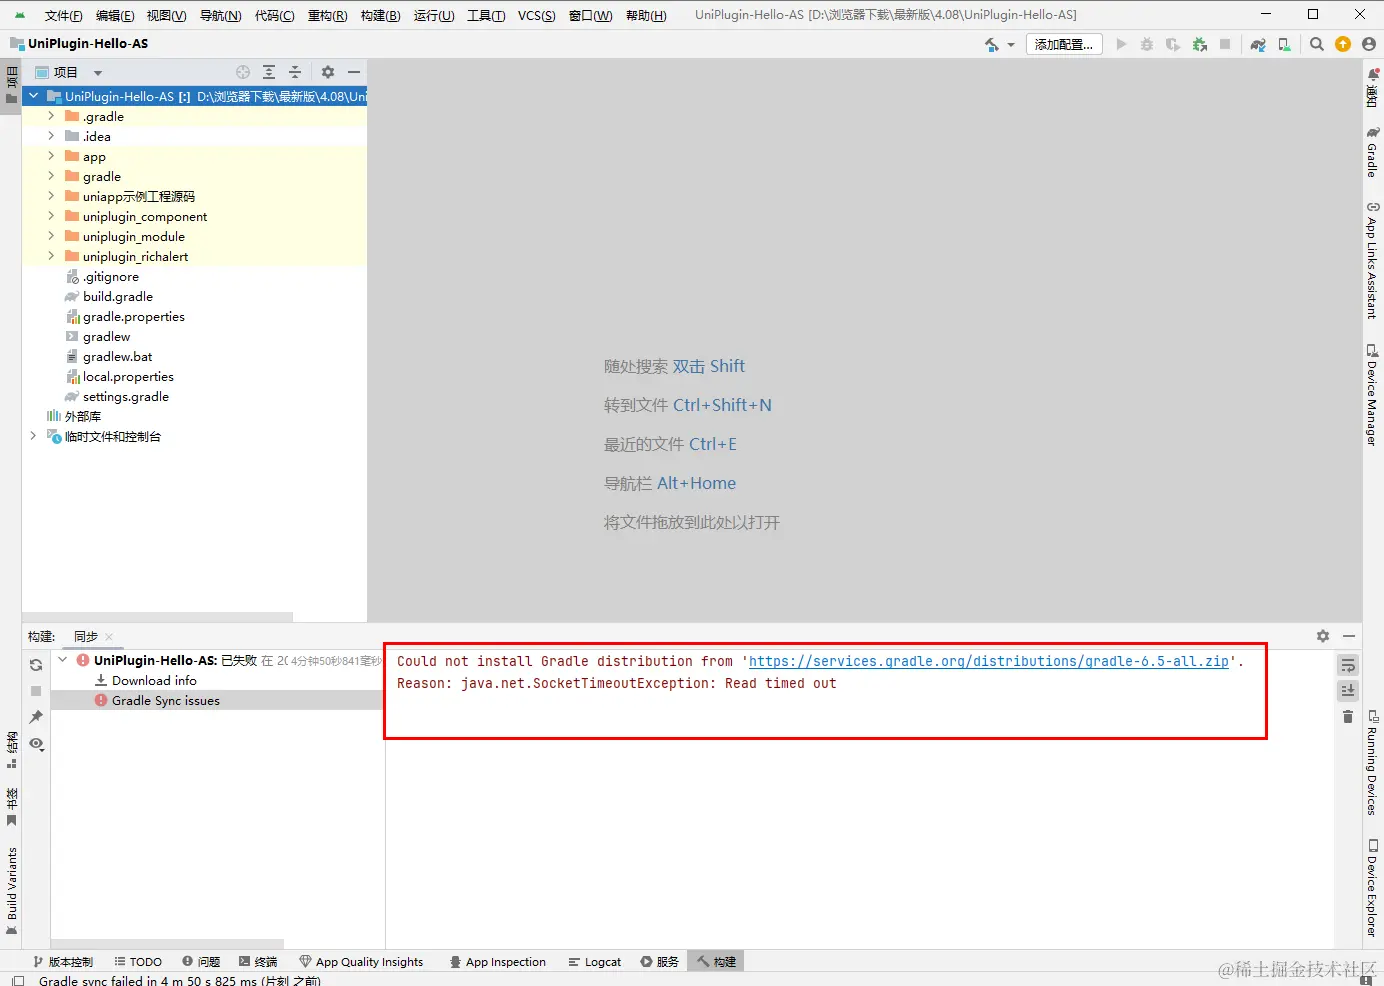Expand the app folder

tap(51, 156)
